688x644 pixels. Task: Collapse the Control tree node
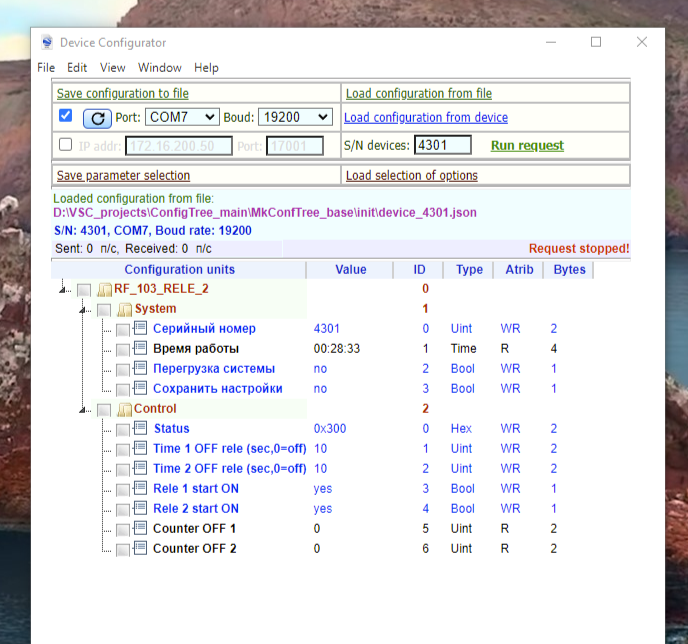point(82,410)
